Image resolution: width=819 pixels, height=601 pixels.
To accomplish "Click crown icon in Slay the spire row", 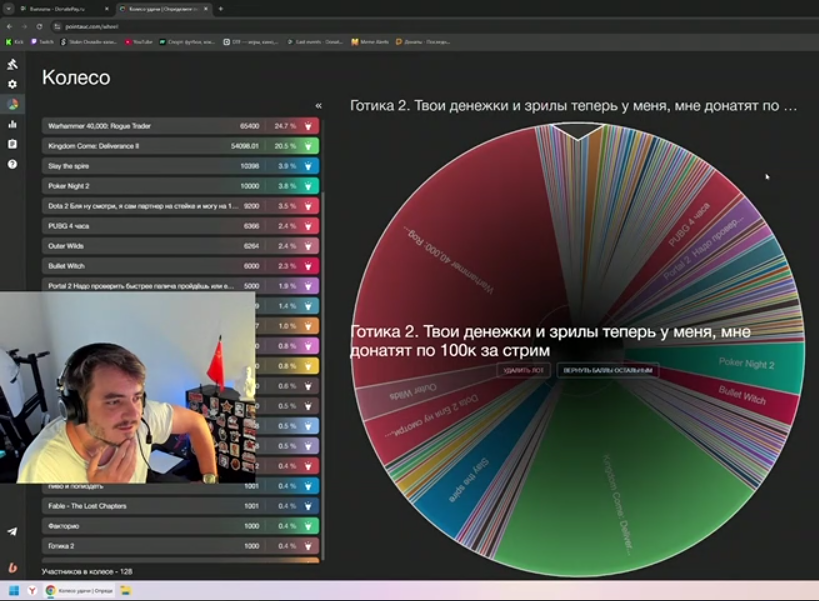I will (x=308, y=166).
